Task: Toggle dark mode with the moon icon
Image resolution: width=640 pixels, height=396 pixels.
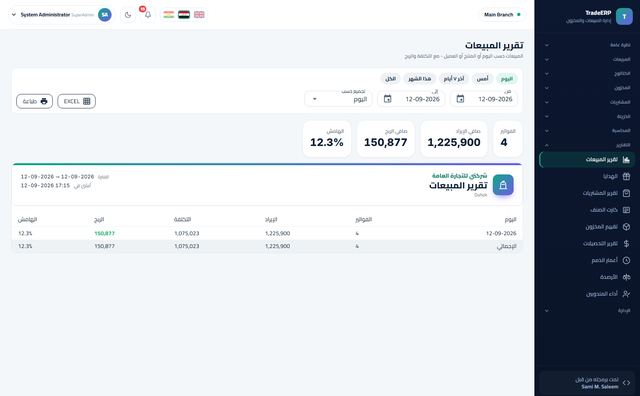Action: coord(128,15)
